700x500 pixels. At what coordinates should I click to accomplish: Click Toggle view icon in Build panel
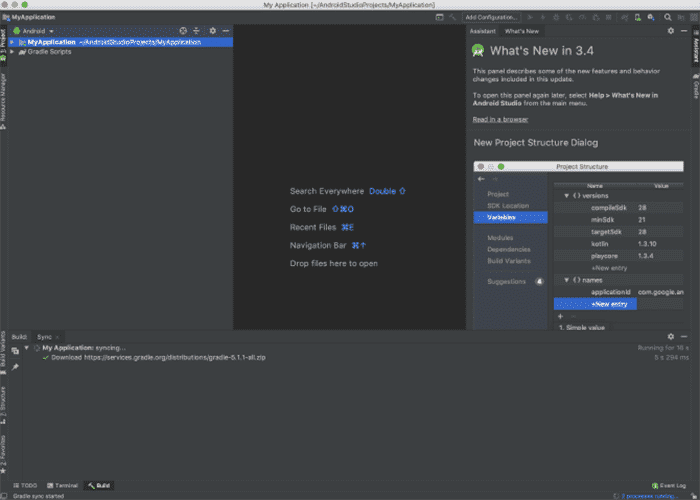(x=15, y=351)
